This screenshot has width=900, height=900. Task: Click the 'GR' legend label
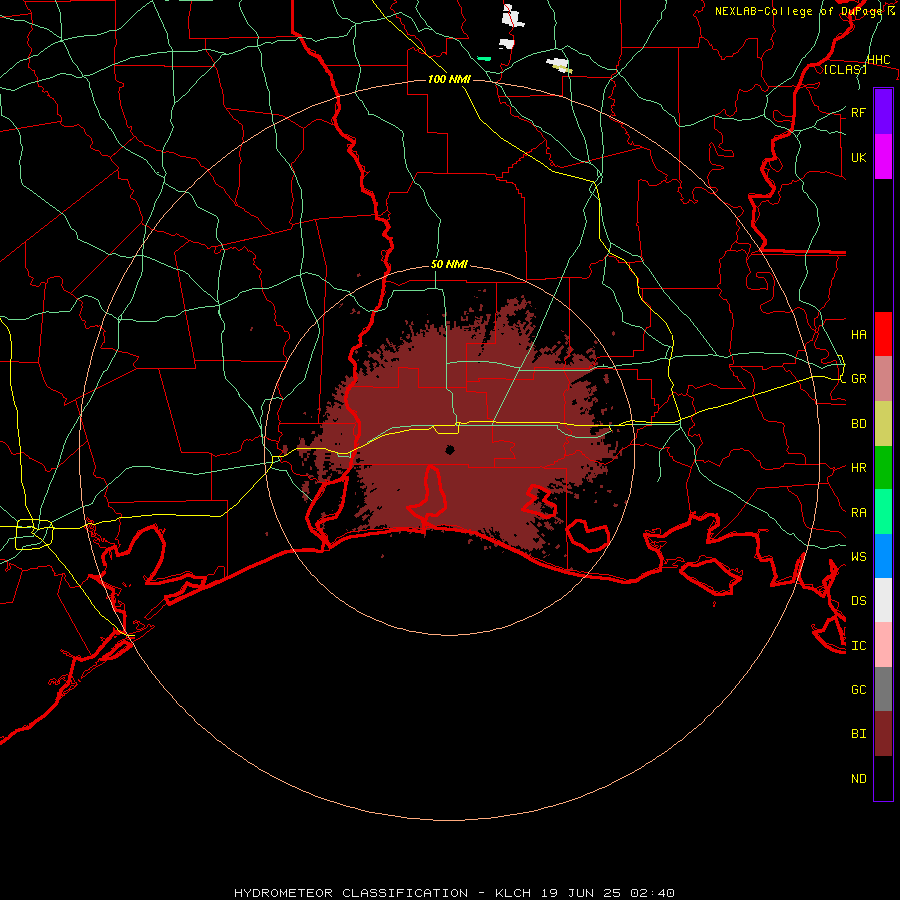(x=858, y=379)
